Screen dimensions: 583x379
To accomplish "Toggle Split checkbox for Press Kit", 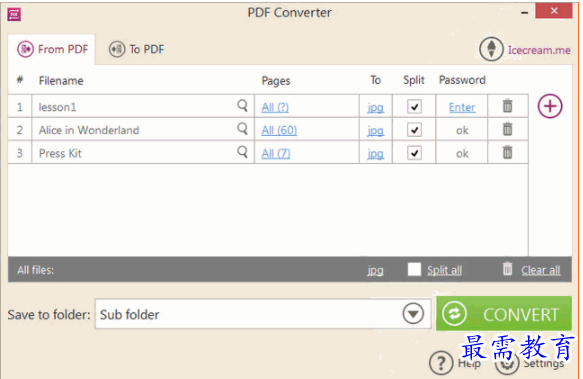I will click(x=414, y=153).
